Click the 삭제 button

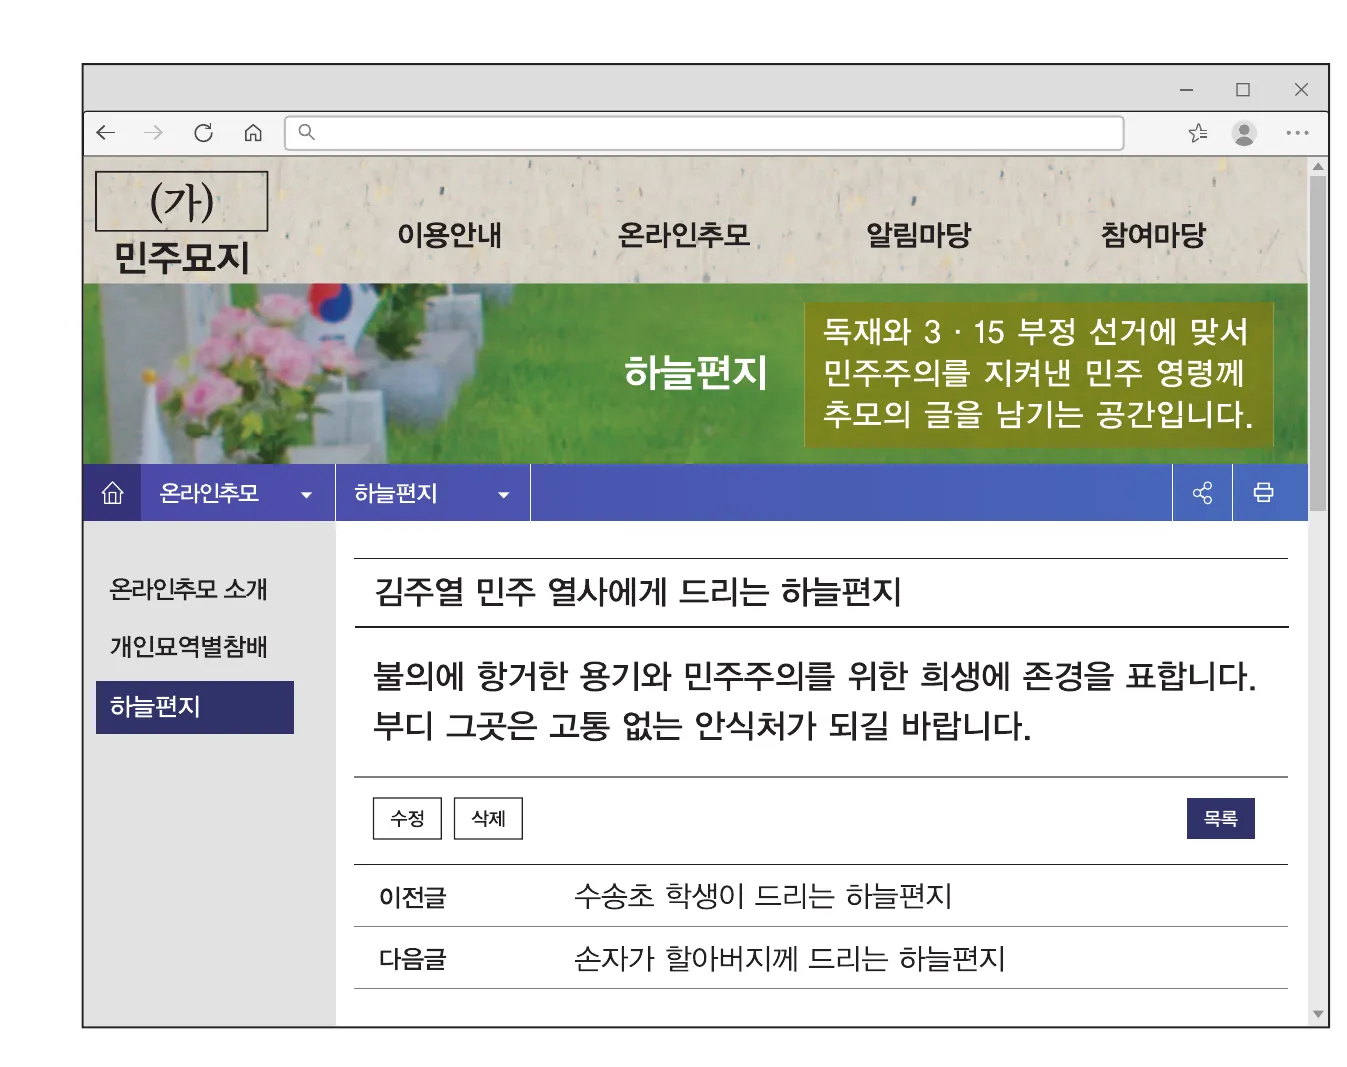tap(488, 818)
